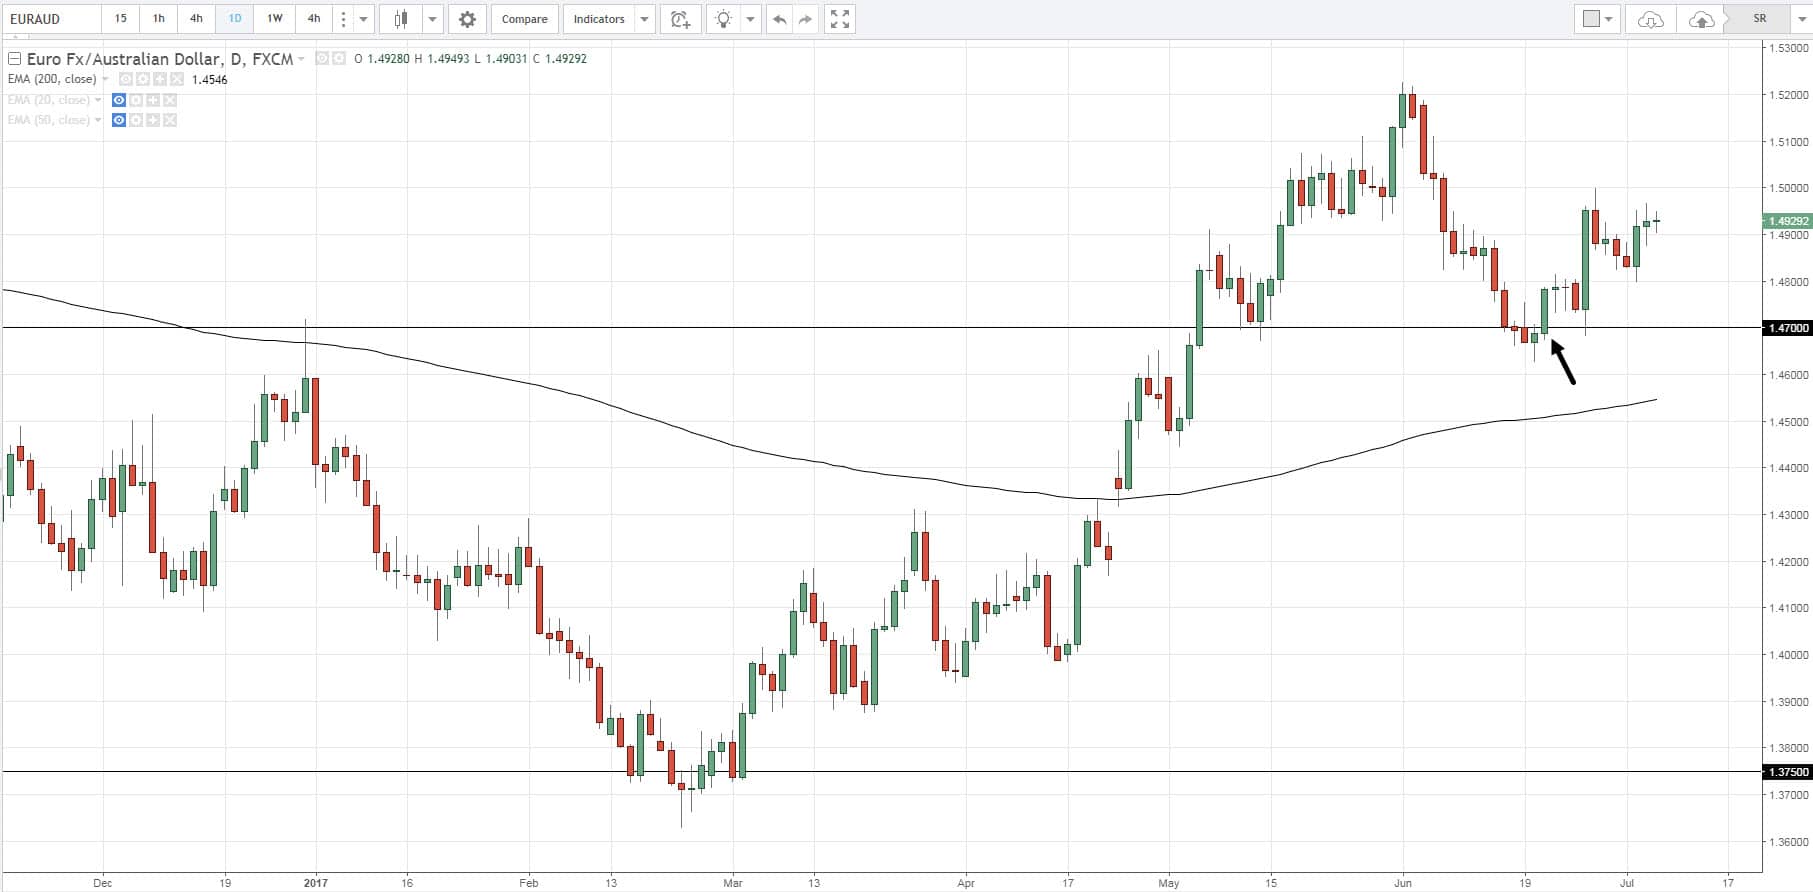The image size is (1813, 892).
Task: Click the 2017 date axis label
Action: pyautogui.click(x=316, y=883)
